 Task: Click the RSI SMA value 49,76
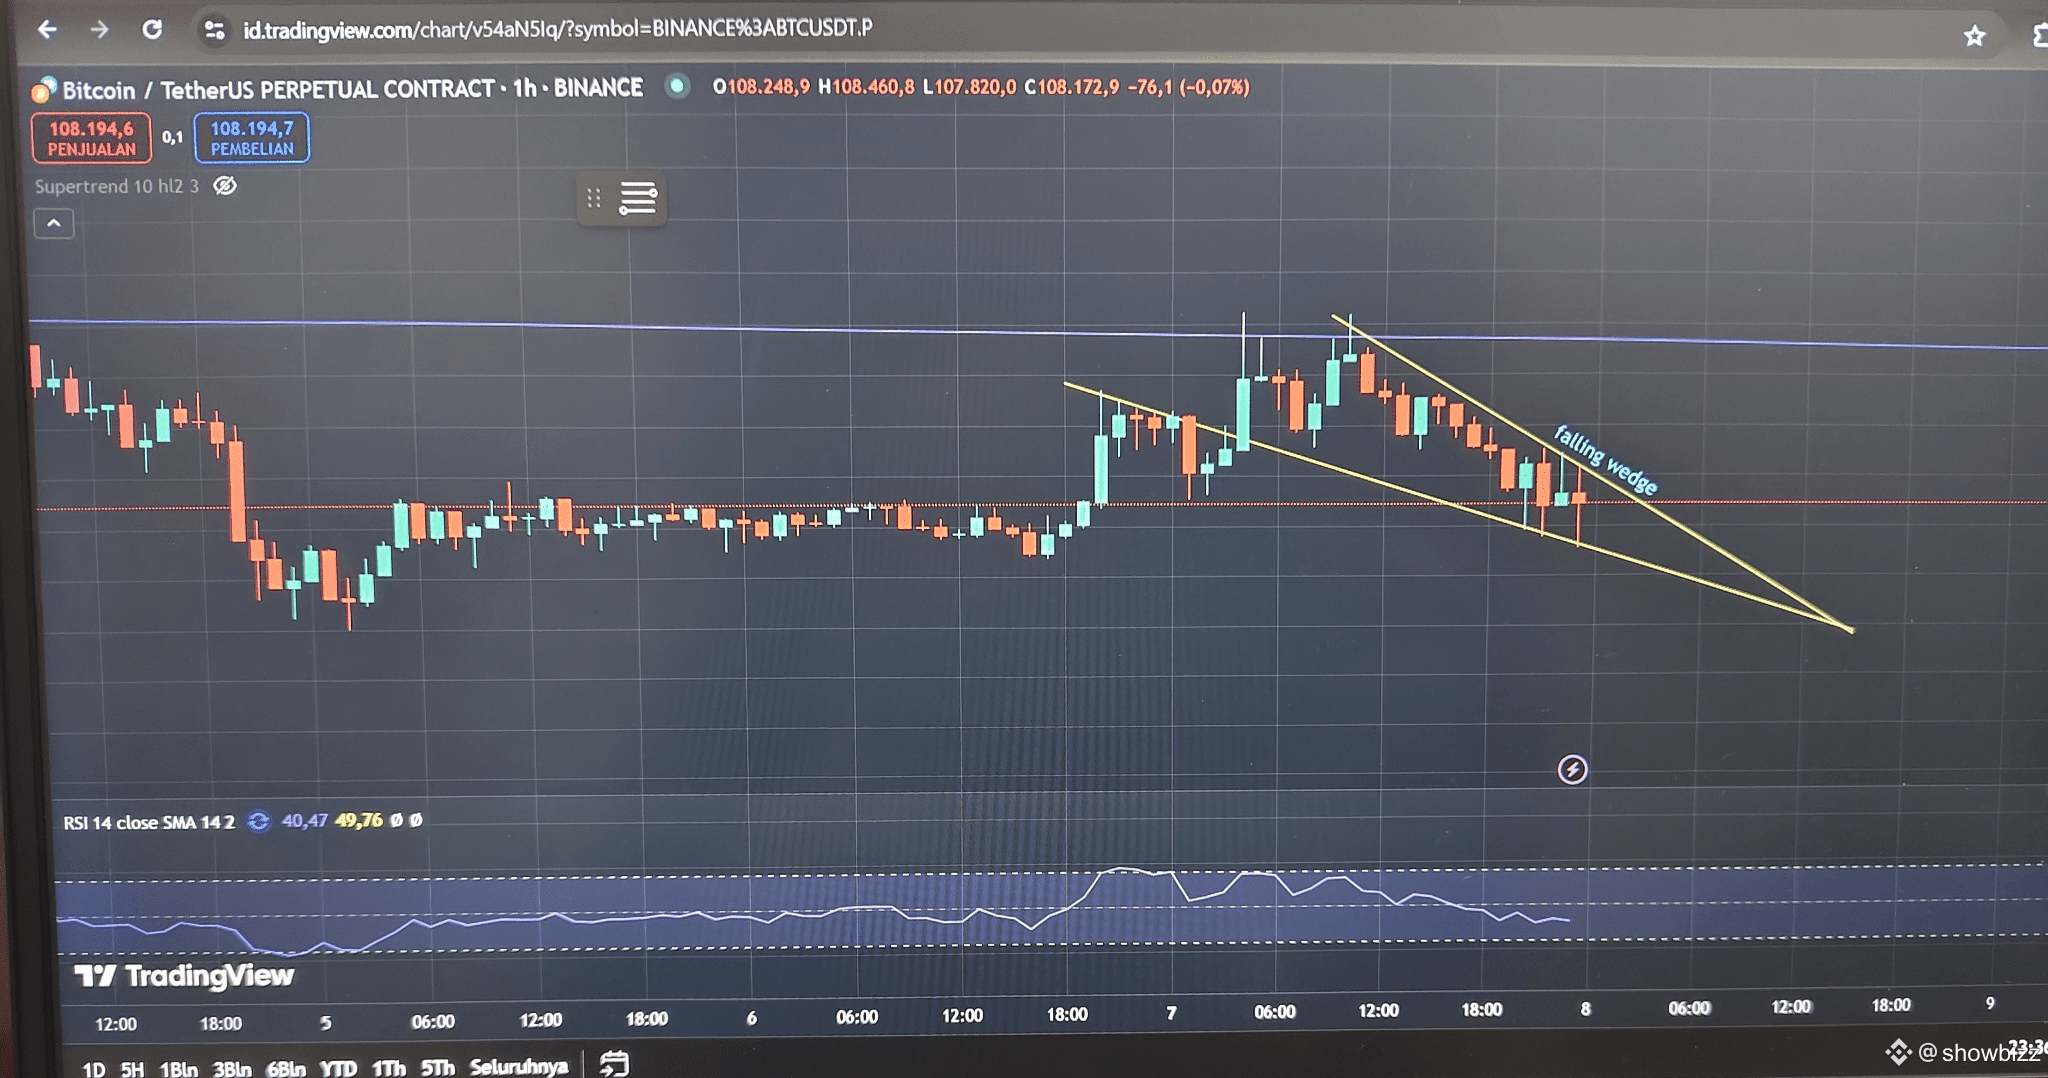point(359,820)
